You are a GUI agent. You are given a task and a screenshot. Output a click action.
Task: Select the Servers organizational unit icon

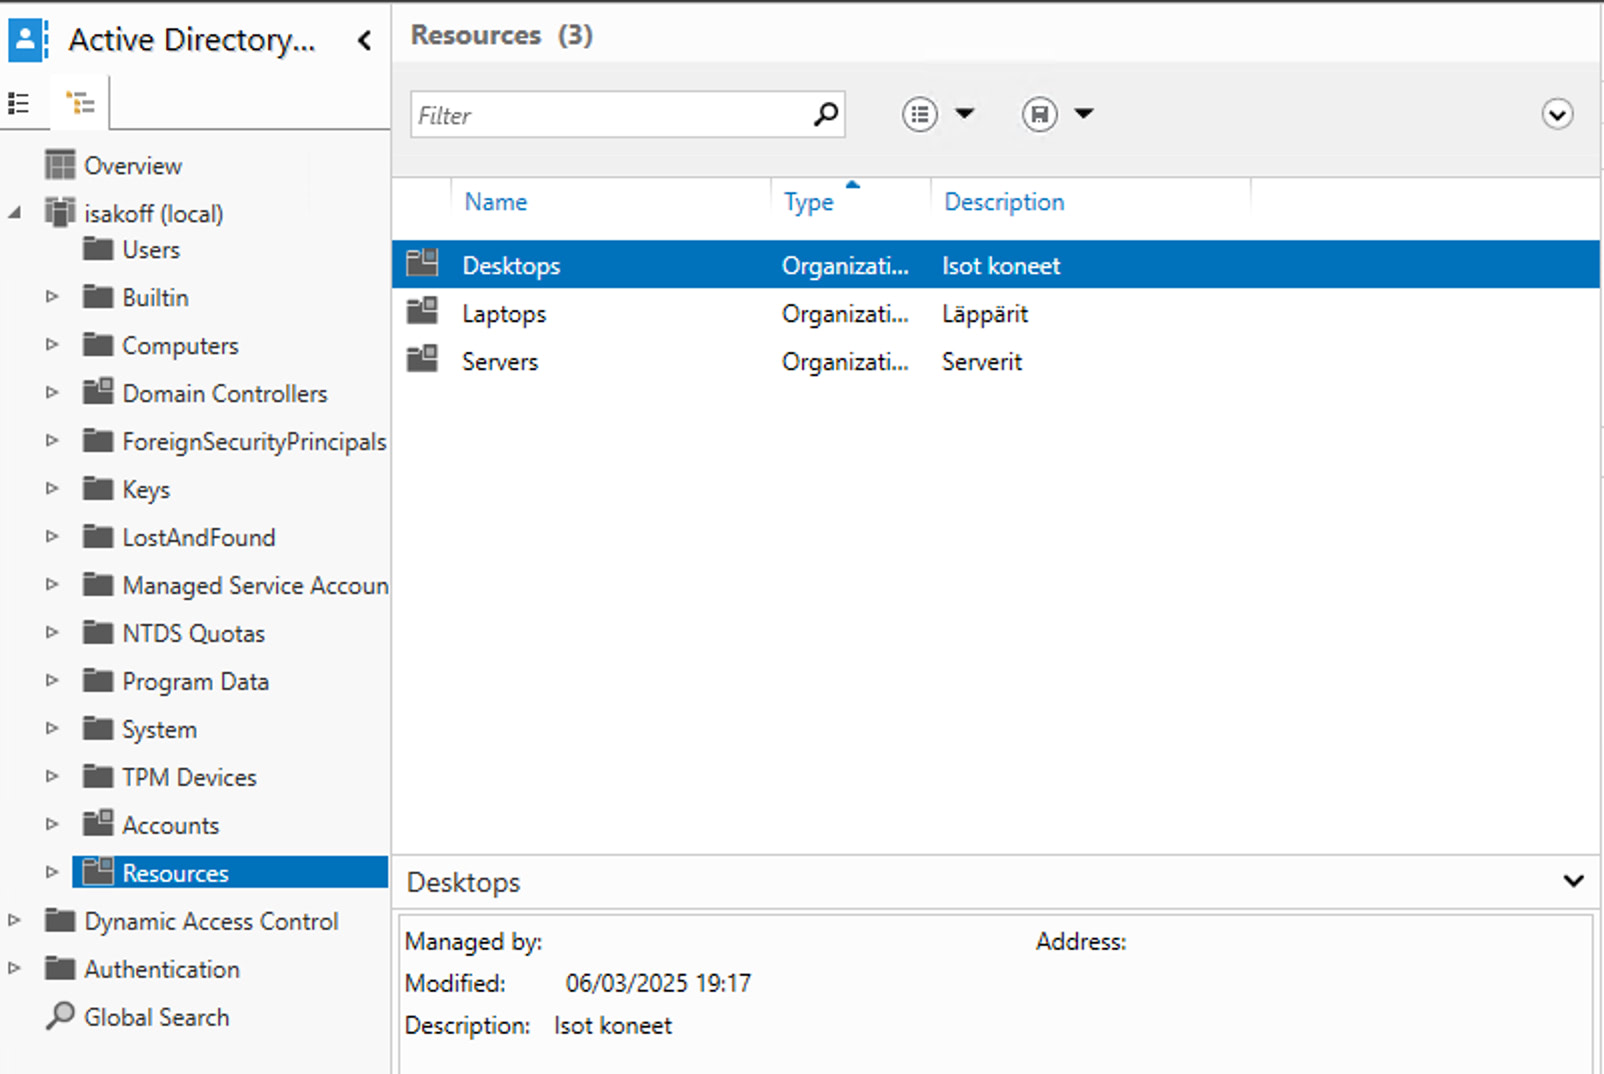tap(422, 360)
